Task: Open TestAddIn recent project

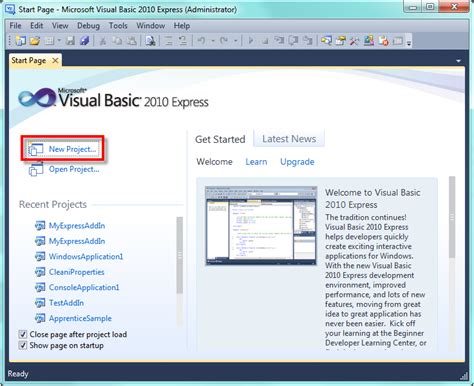Action: pos(66,303)
